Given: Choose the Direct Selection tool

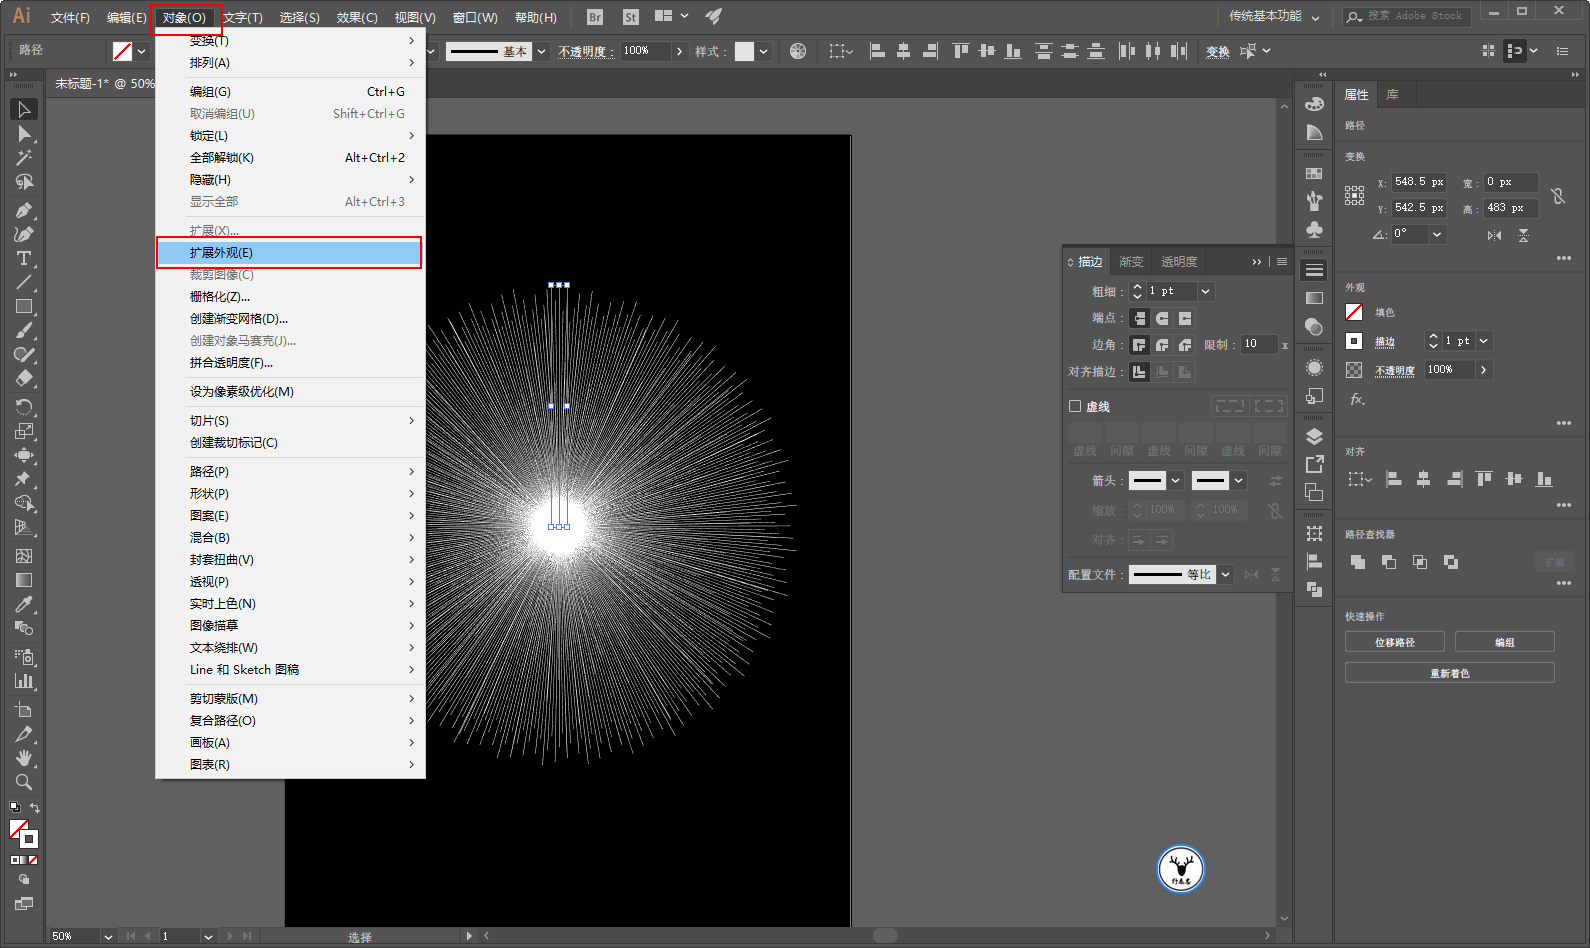Looking at the screenshot, I should tap(24, 134).
